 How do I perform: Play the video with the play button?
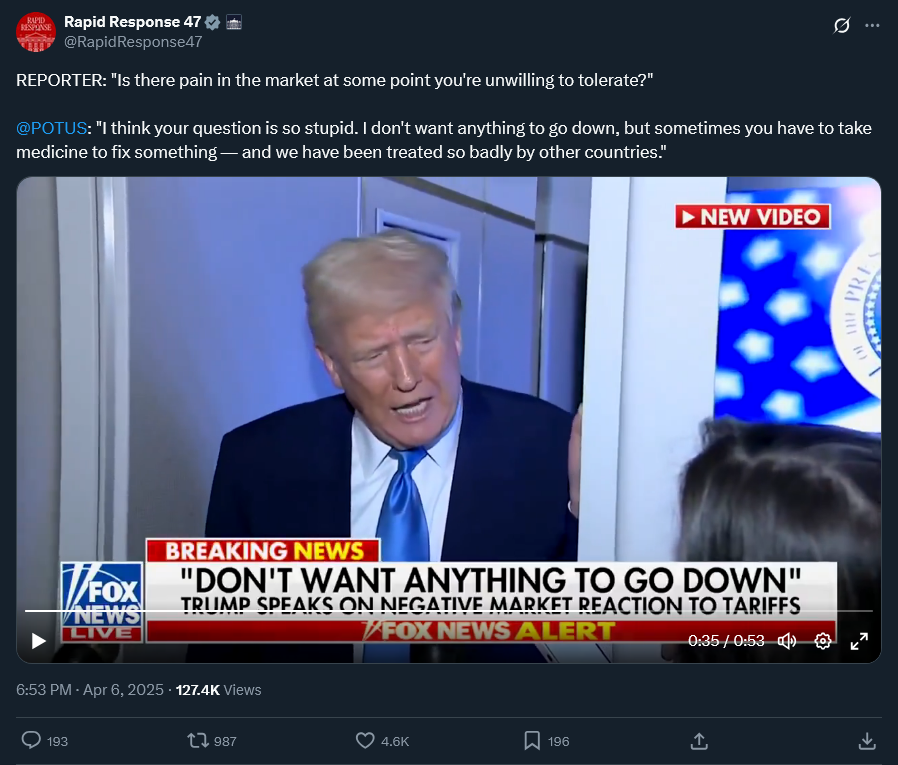39,641
